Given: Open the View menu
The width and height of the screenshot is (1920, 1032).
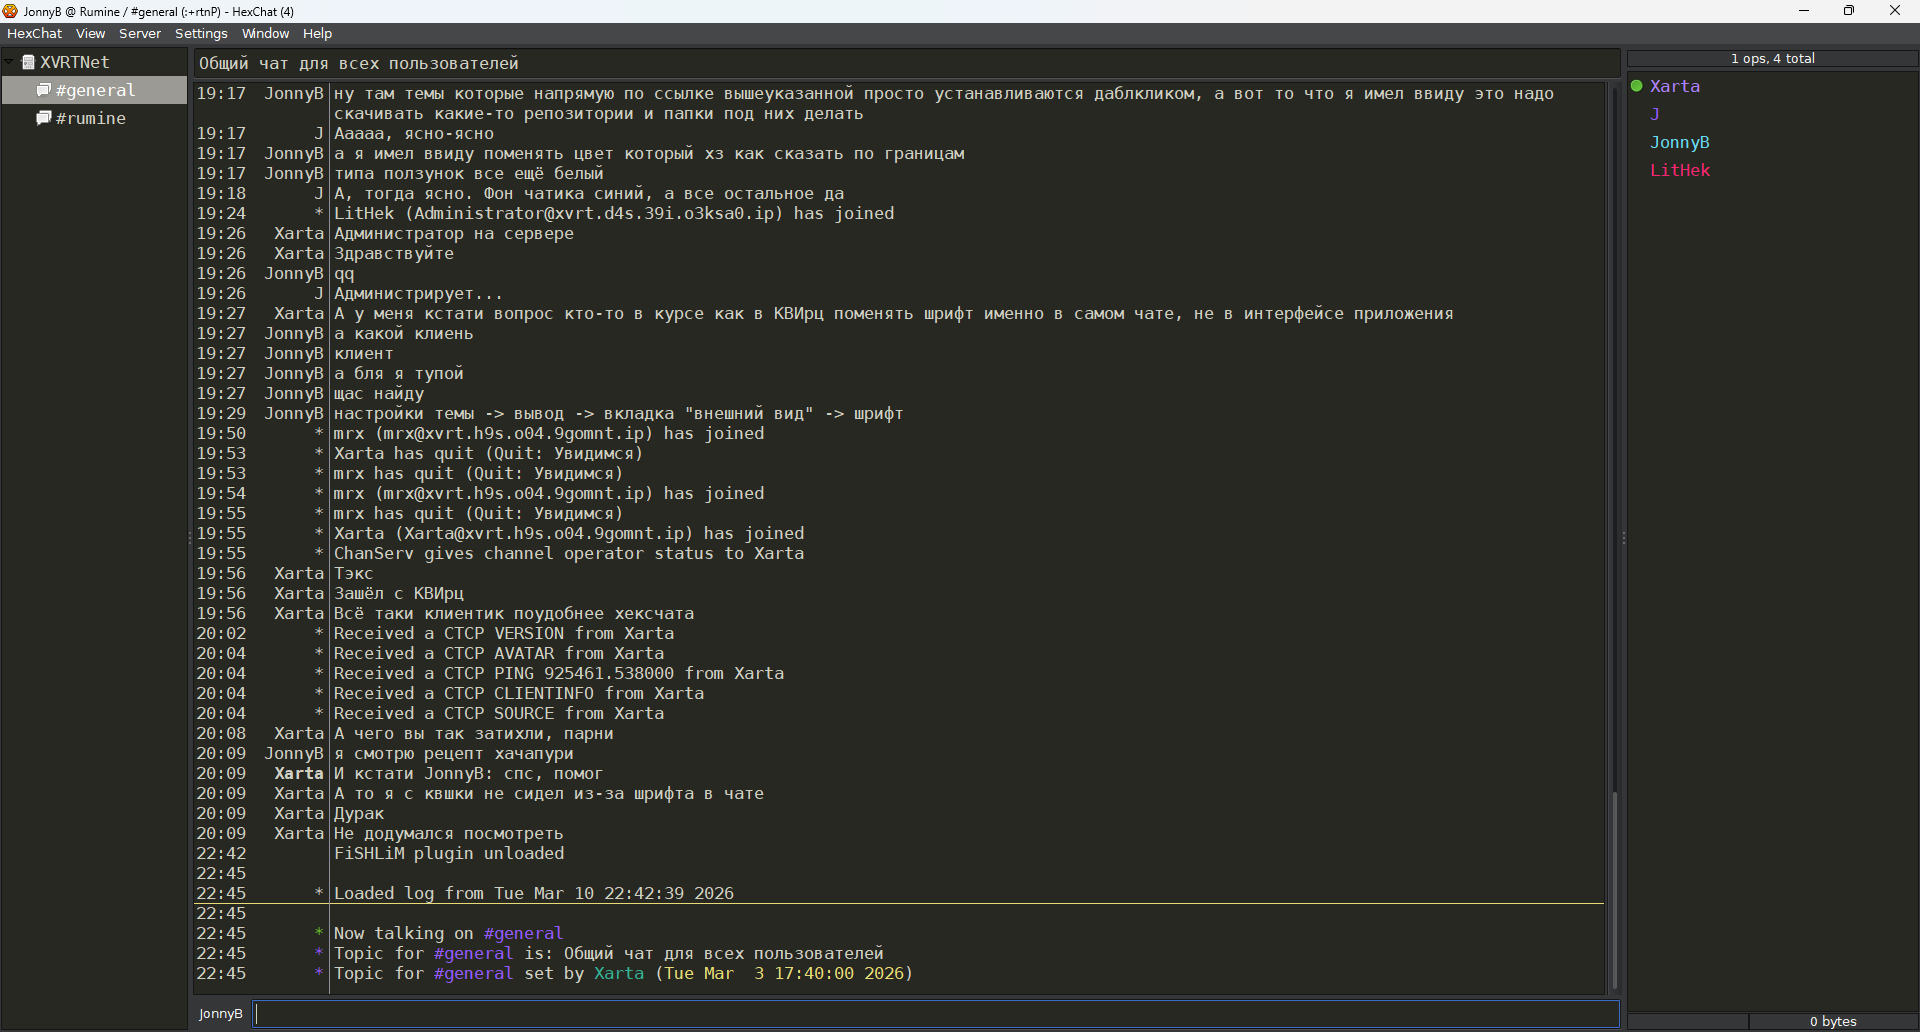Looking at the screenshot, I should click(90, 34).
